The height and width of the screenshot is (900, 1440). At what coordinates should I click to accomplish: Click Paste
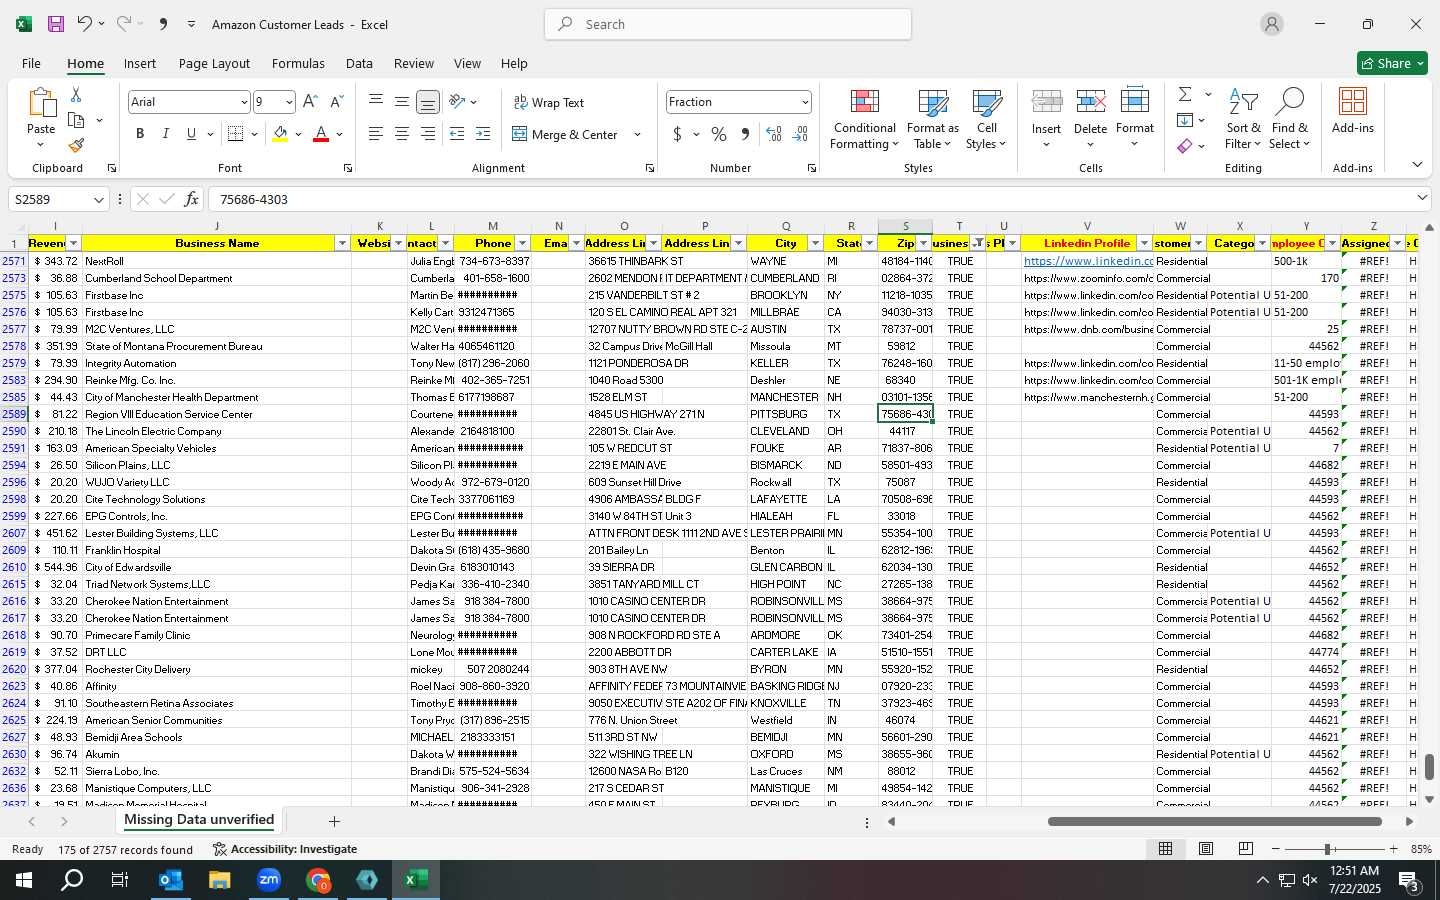click(41, 120)
